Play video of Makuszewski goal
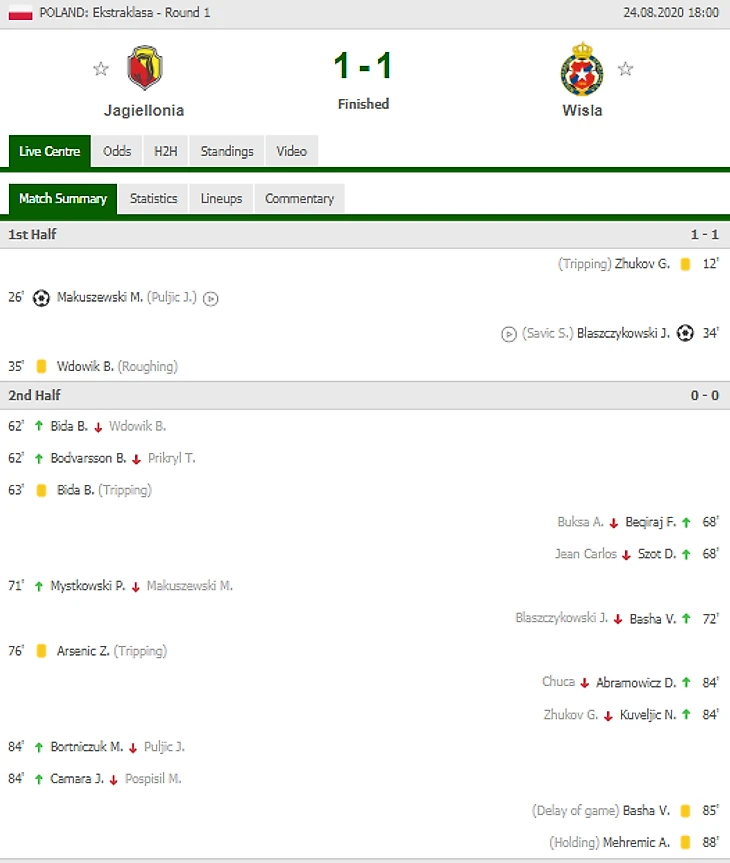The width and height of the screenshot is (730, 863). (211, 298)
